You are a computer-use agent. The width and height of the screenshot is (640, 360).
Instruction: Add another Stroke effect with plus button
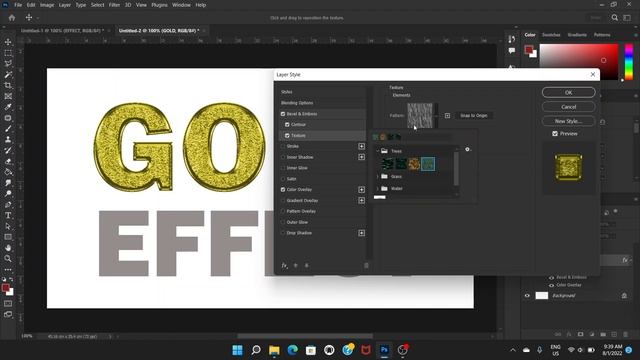(361, 146)
